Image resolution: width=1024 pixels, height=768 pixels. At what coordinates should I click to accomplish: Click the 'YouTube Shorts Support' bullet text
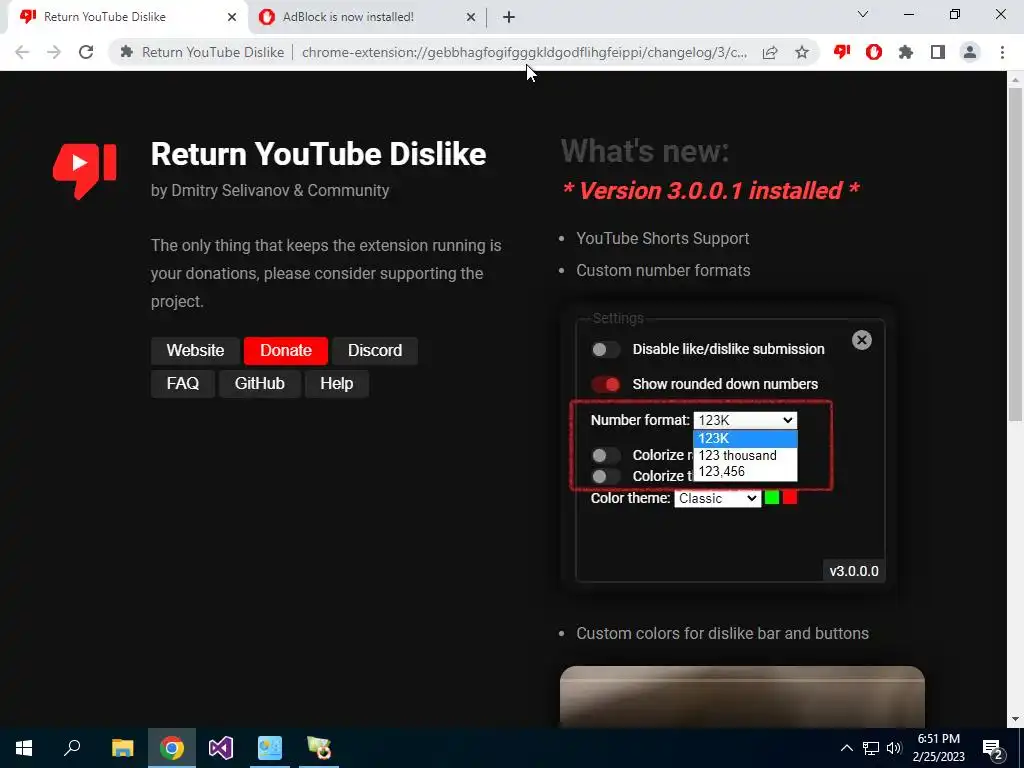pyautogui.click(x=662, y=238)
